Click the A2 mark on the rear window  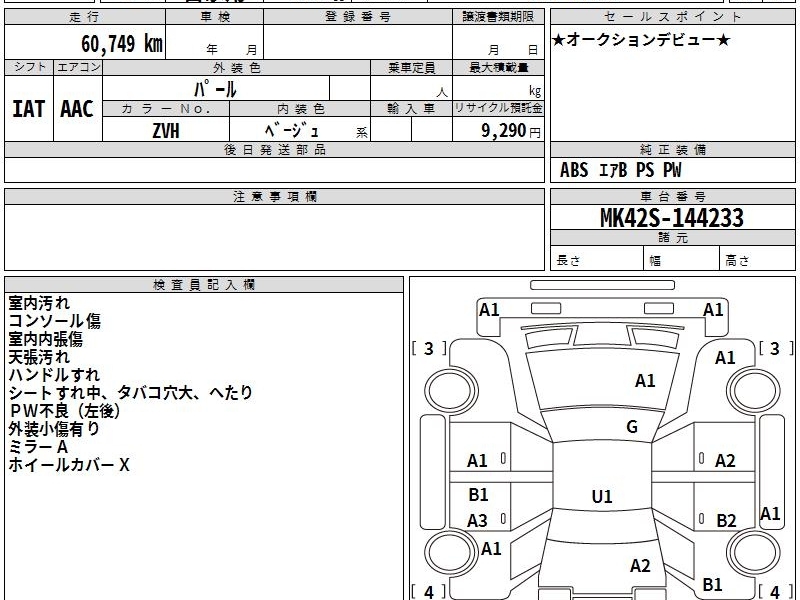640,565
